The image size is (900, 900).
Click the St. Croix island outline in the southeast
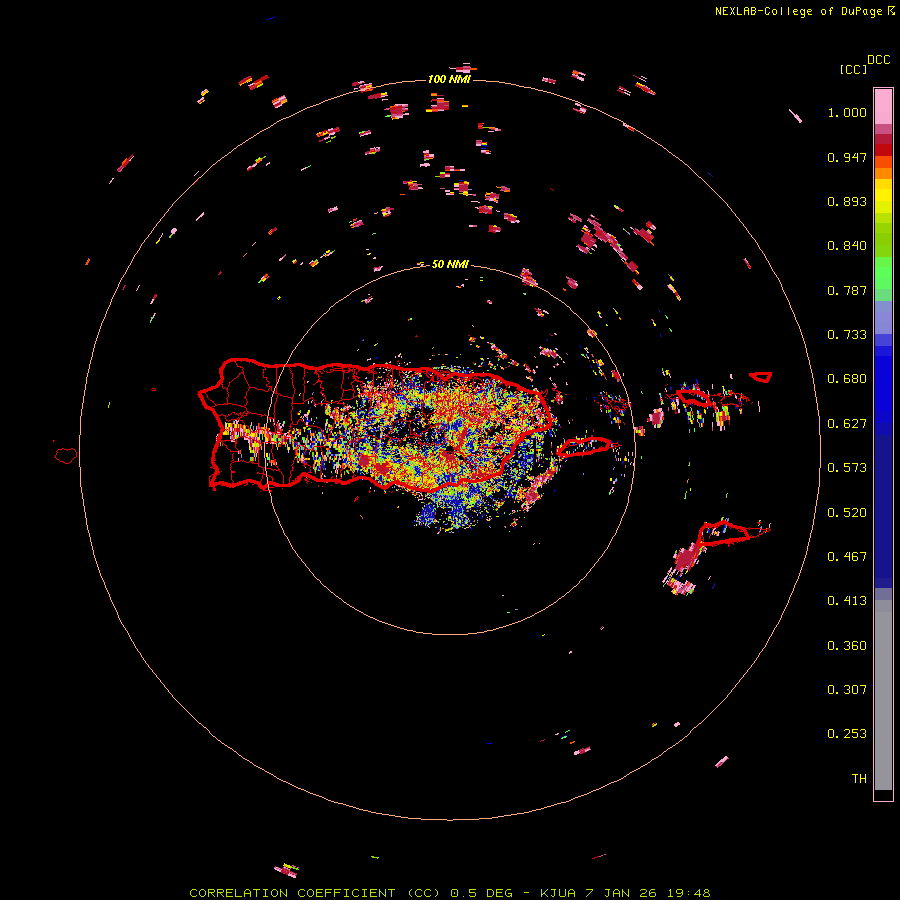point(724,534)
